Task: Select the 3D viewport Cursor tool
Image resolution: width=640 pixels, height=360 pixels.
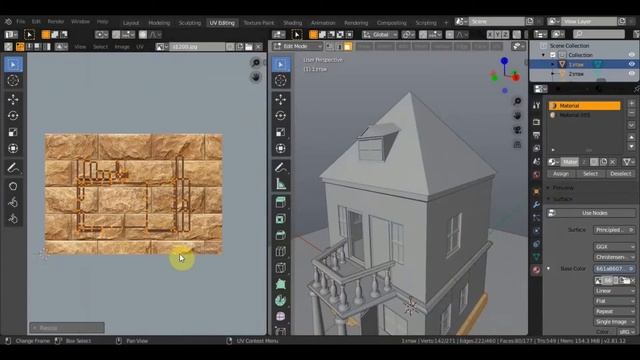Action: click(x=280, y=80)
